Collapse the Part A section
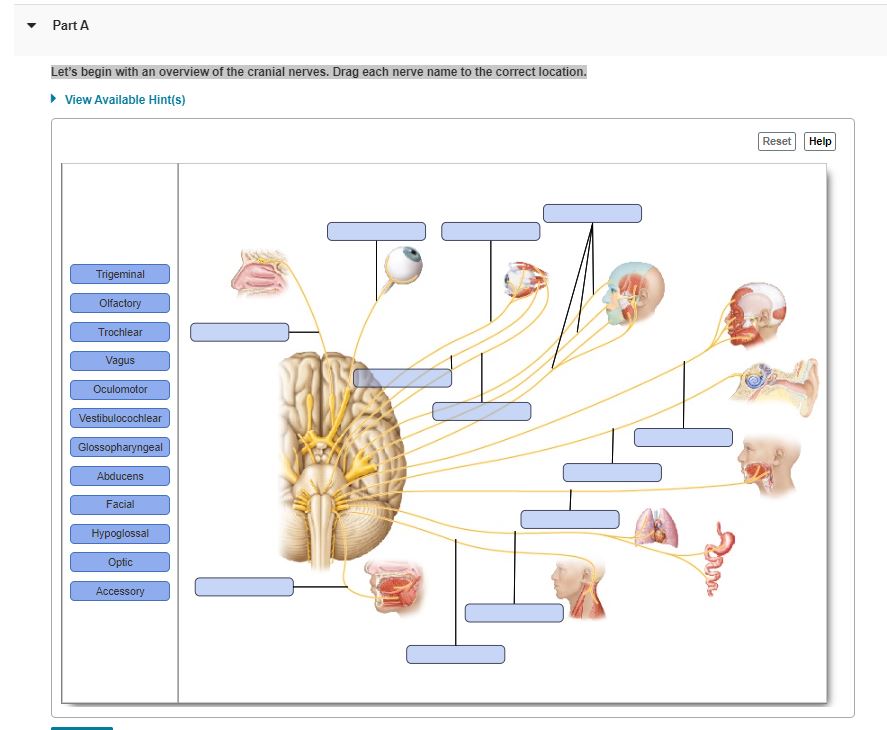Screen dimensions: 887x730 [x=29, y=26]
